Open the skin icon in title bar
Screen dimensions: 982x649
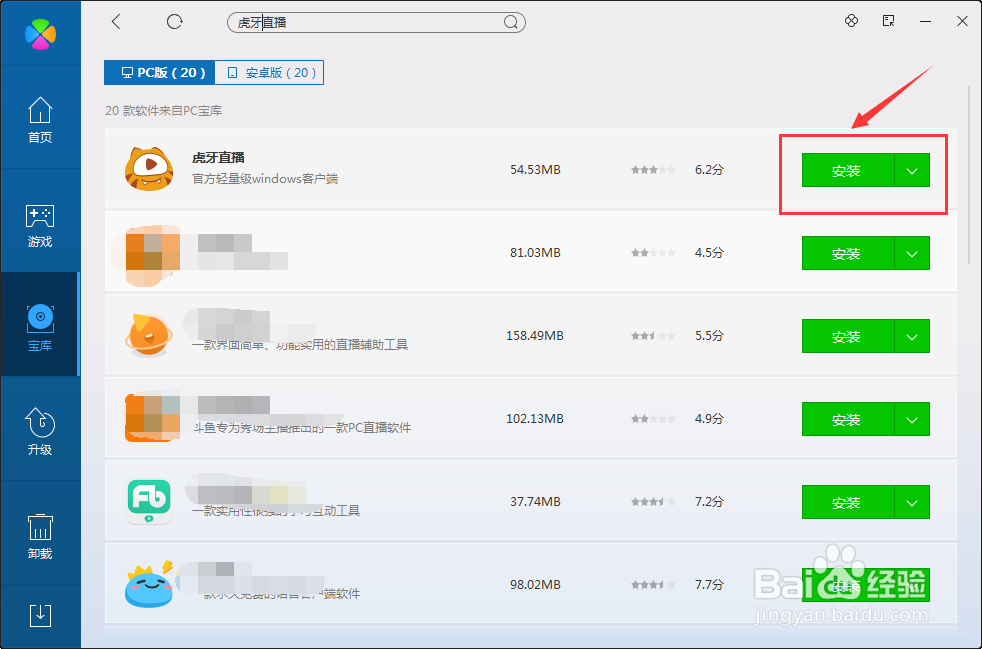(851, 21)
